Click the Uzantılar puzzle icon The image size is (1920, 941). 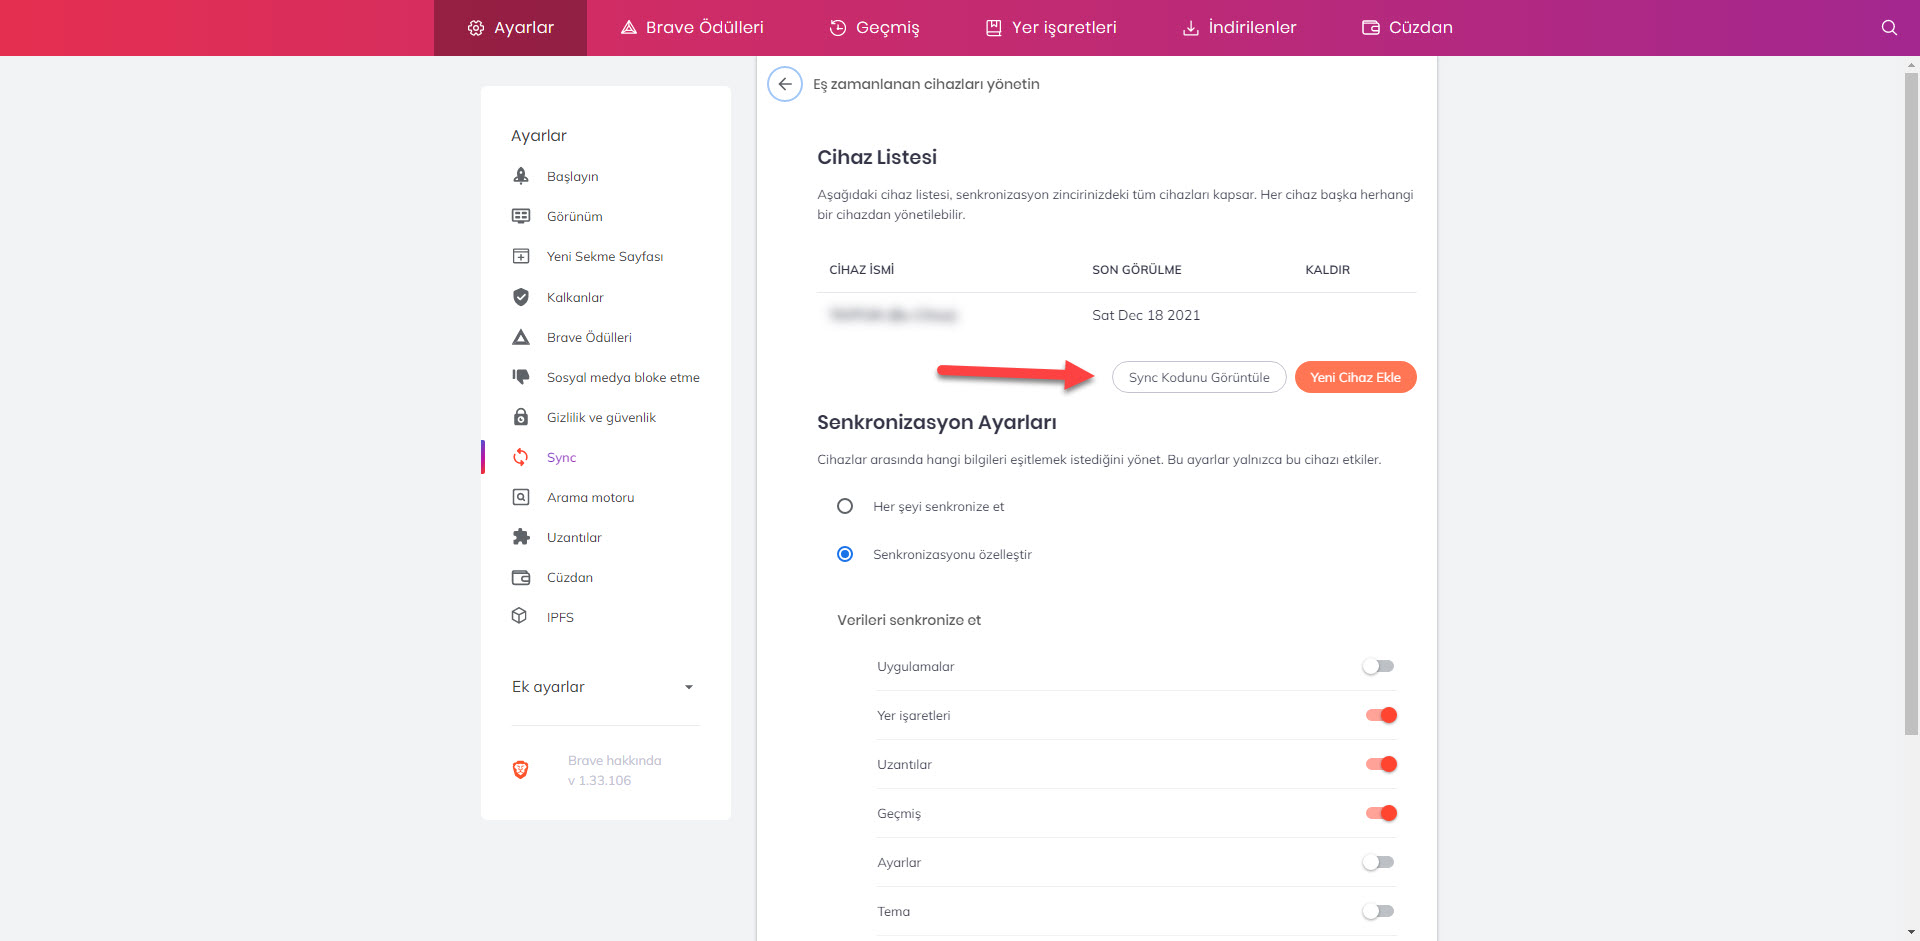[521, 537]
